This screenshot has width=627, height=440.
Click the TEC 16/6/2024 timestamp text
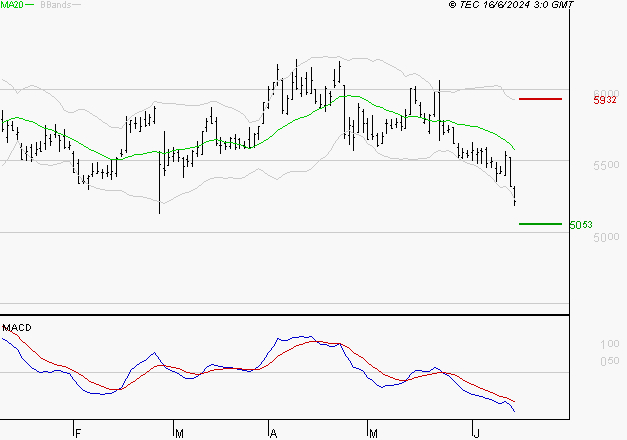pyautogui.click(x=511, y=4)
